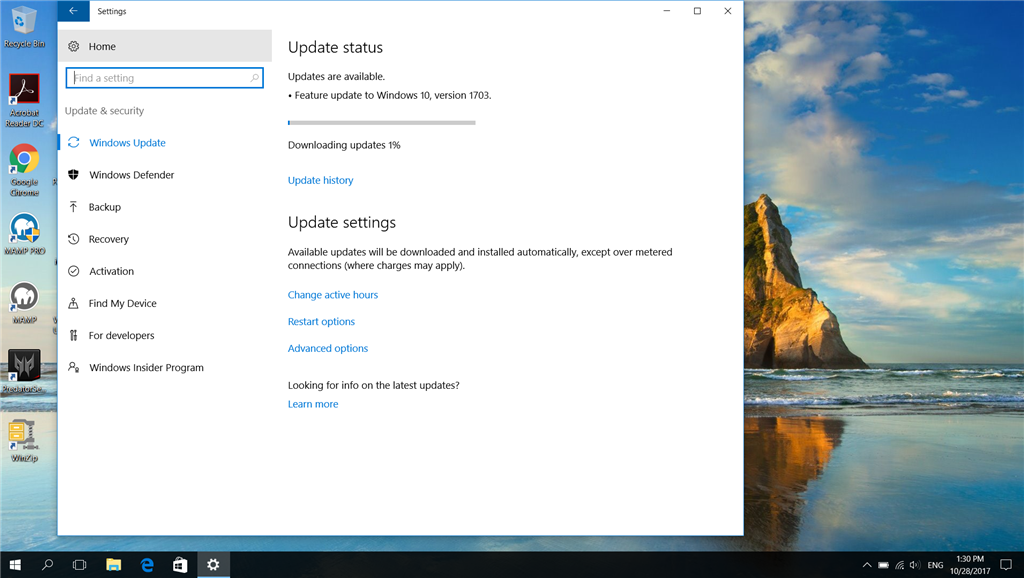This screenshot has height=578, width=1024.
Task: Click the Learn more link
Action: click(x=313, y=404)
